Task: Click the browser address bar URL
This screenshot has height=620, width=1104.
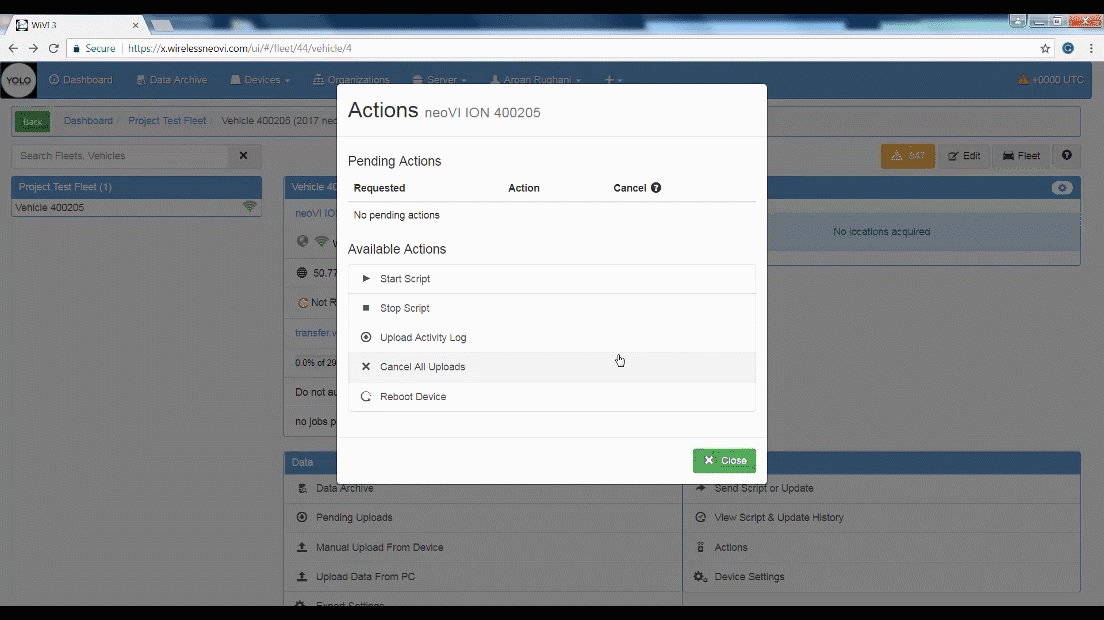Action: point(239,49)
